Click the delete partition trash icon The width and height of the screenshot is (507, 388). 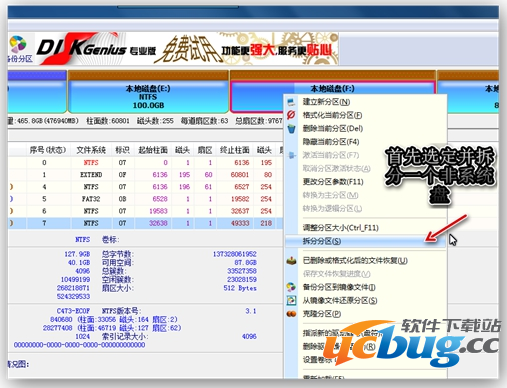[x=291, y=128]
